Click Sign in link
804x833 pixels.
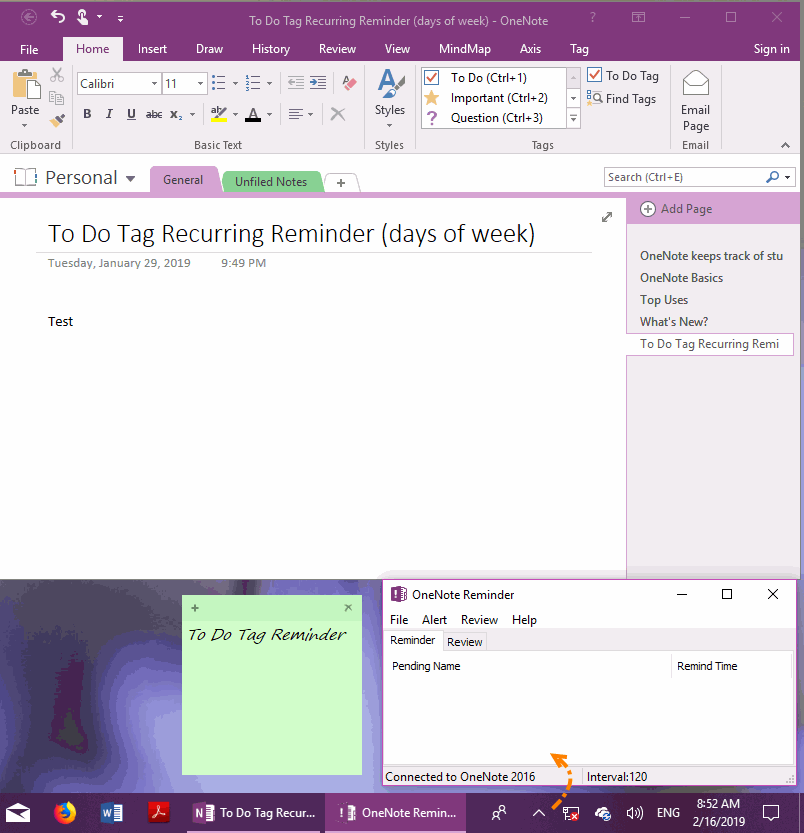(x=772, y=49)
